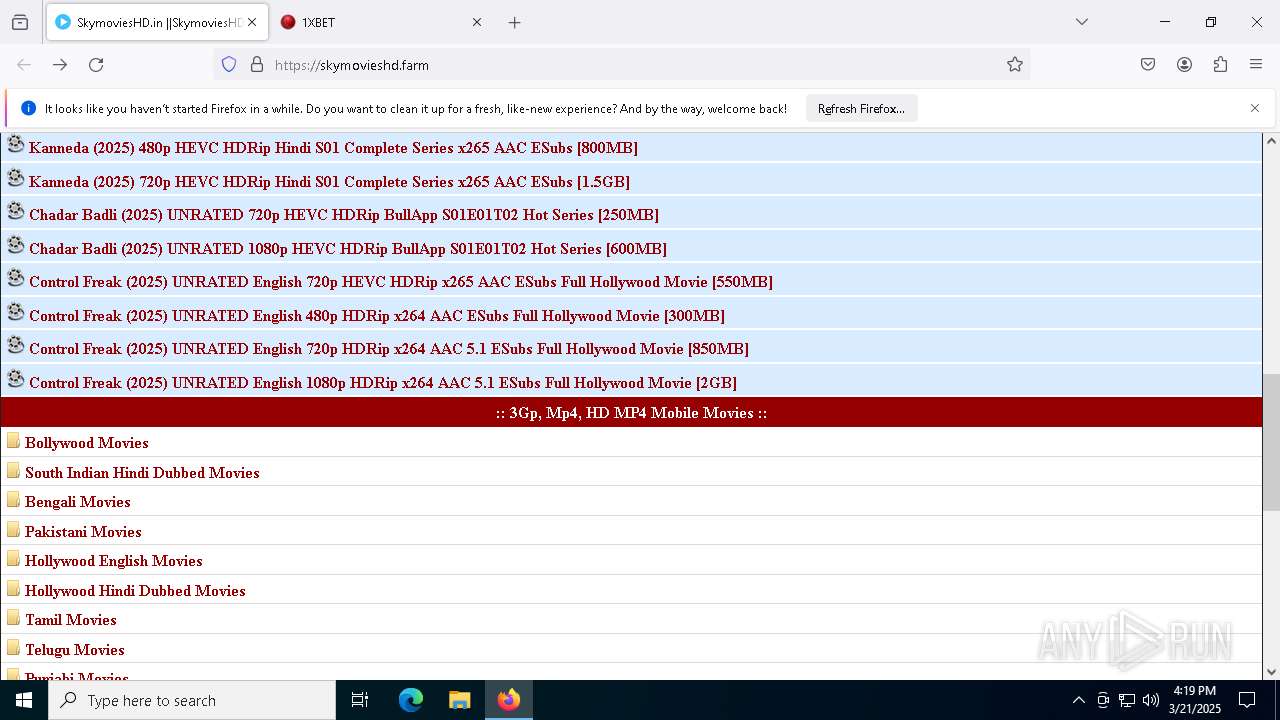The width and height of the screenshot is (1280, 720).
Task: Bookmark this page with the star icon
Action: click(x=1015, y=64)
